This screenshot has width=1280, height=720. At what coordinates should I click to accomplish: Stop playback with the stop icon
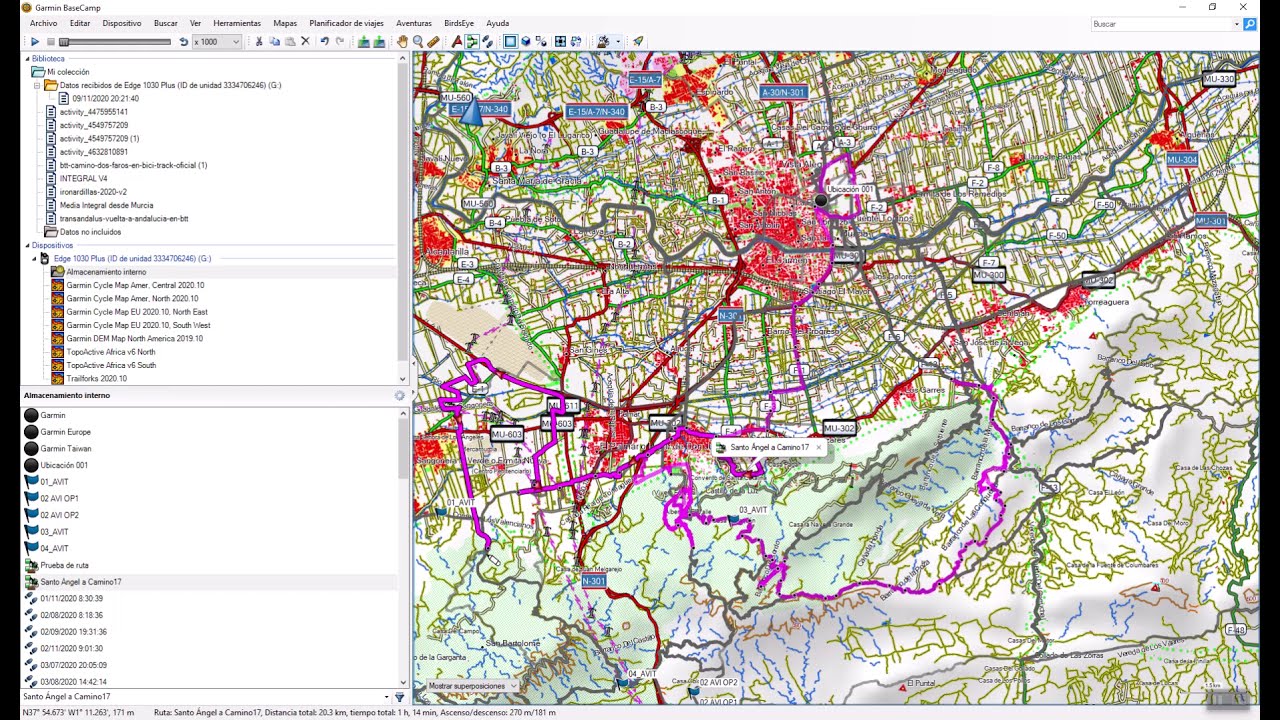coord(50,42)
